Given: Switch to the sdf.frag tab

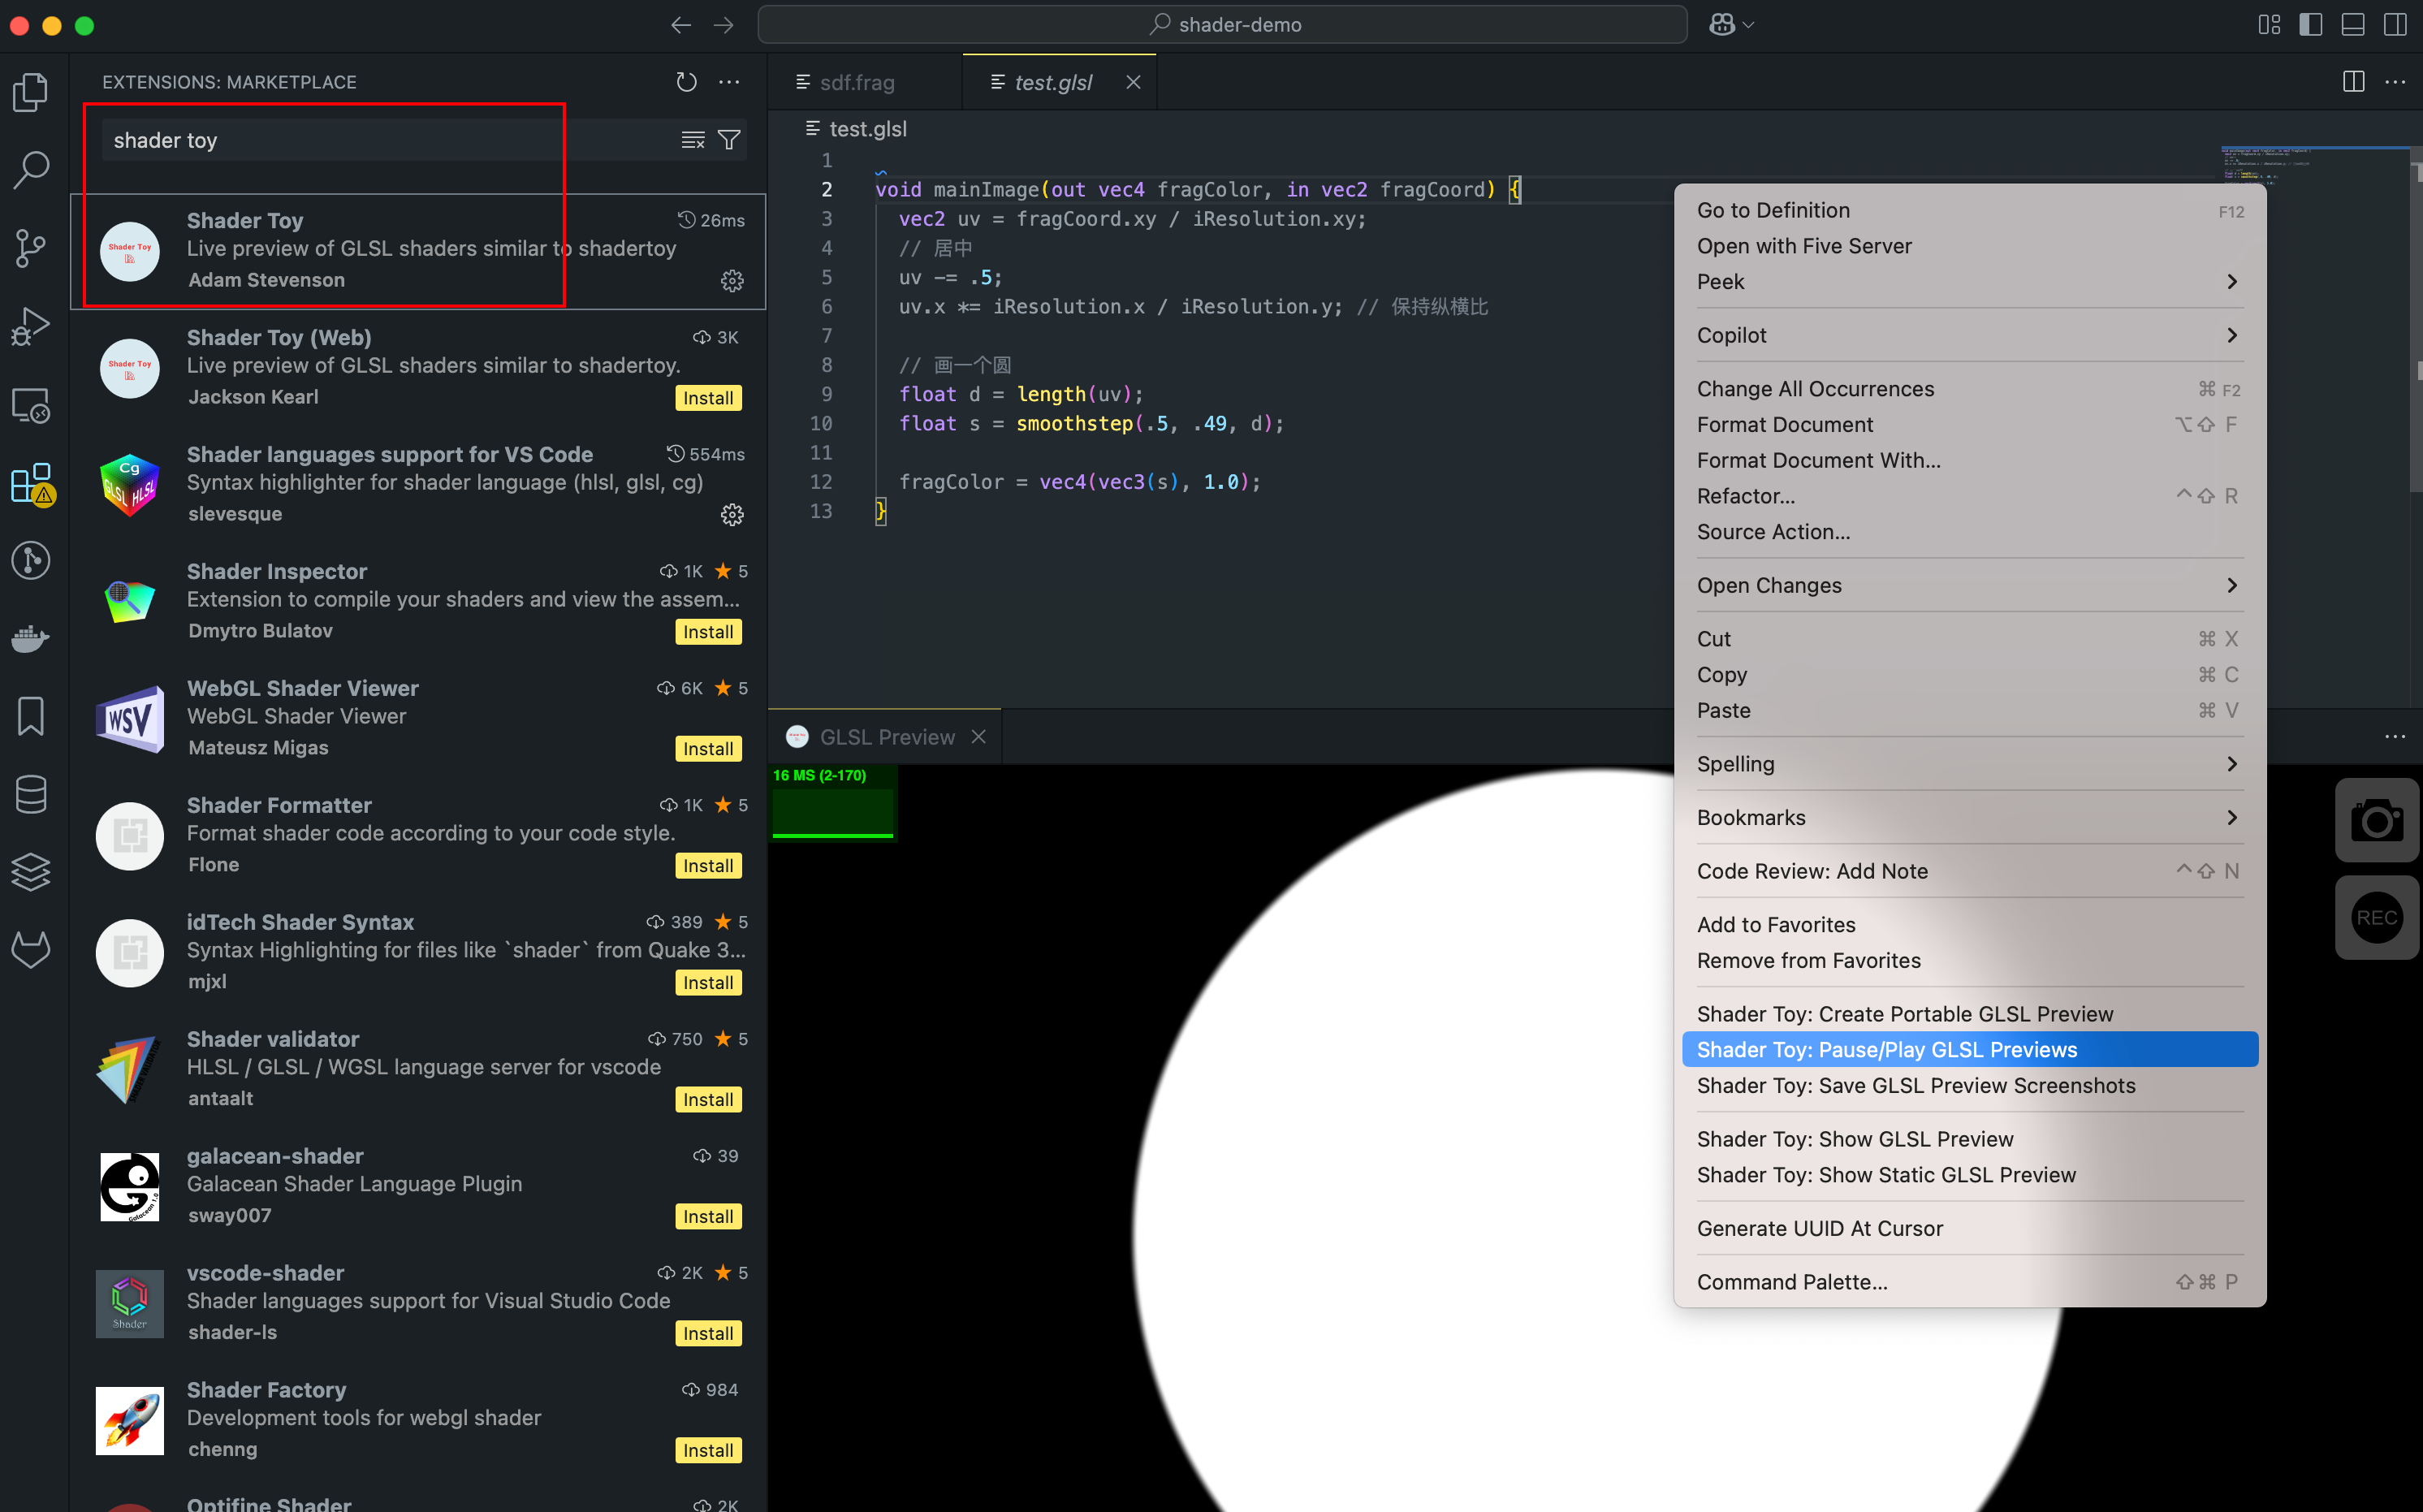Looking at the screenshot, I should click(864, 82).
